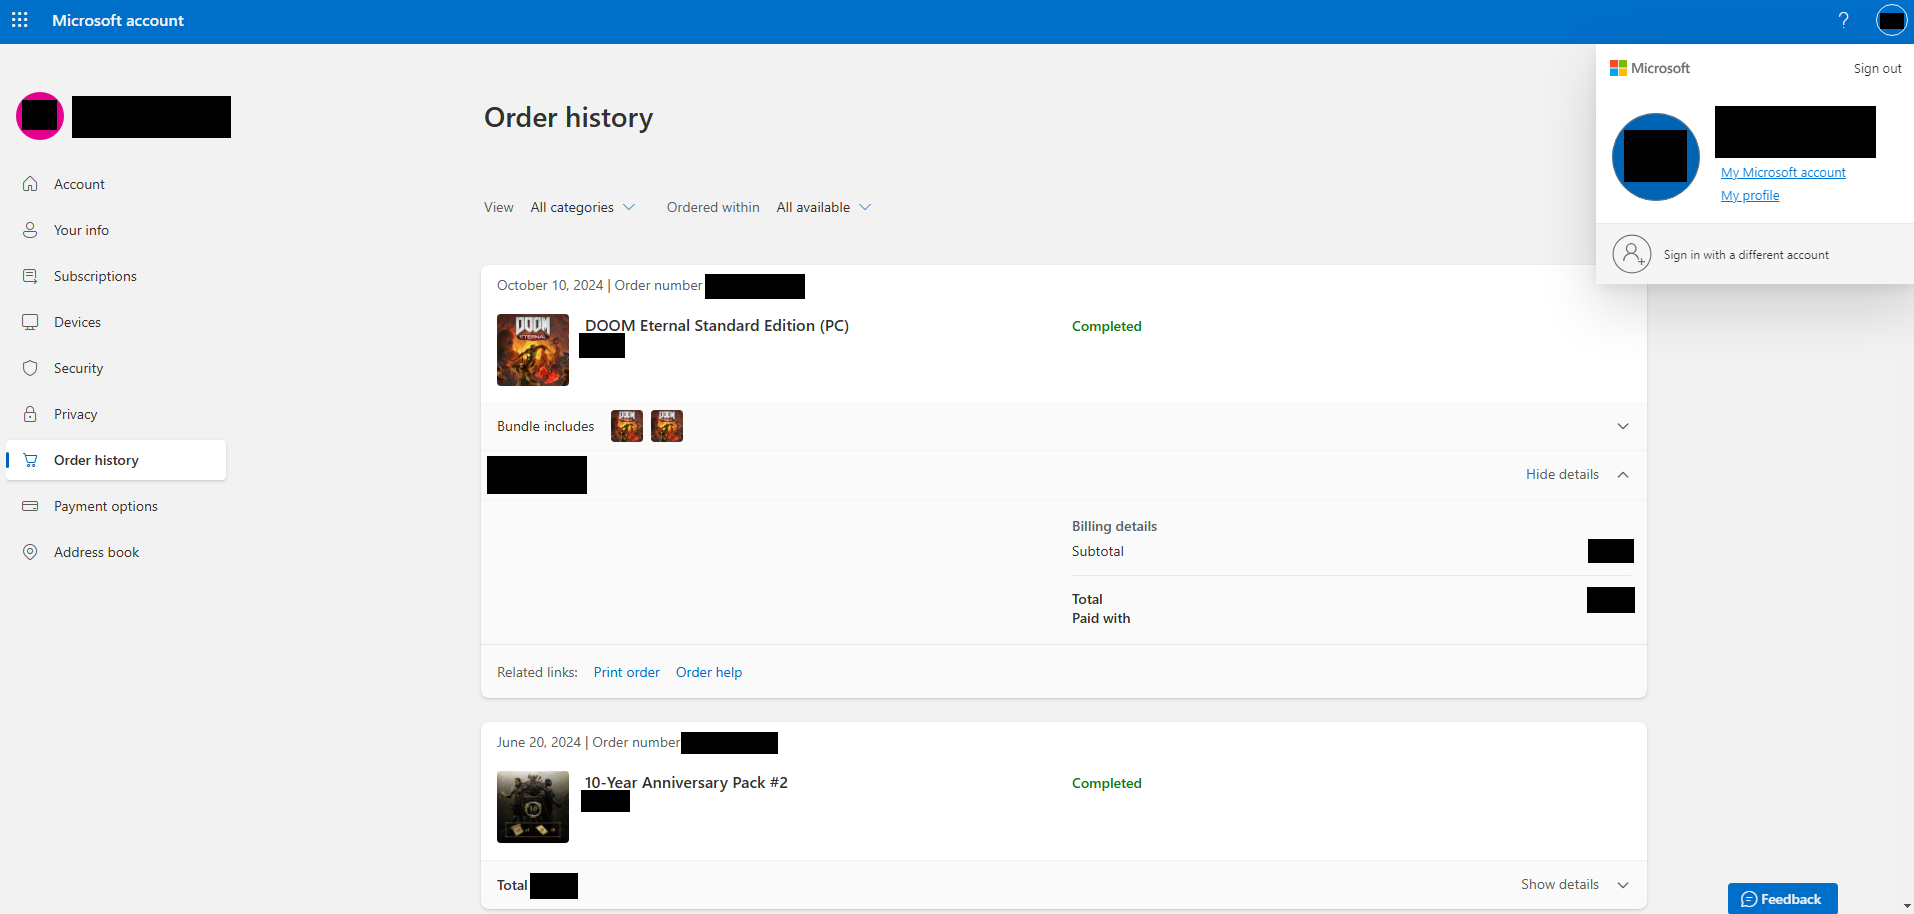Screen dimensions: 1914x914
Task: Click the add-account person icon
Action: tap(1631, 254)
